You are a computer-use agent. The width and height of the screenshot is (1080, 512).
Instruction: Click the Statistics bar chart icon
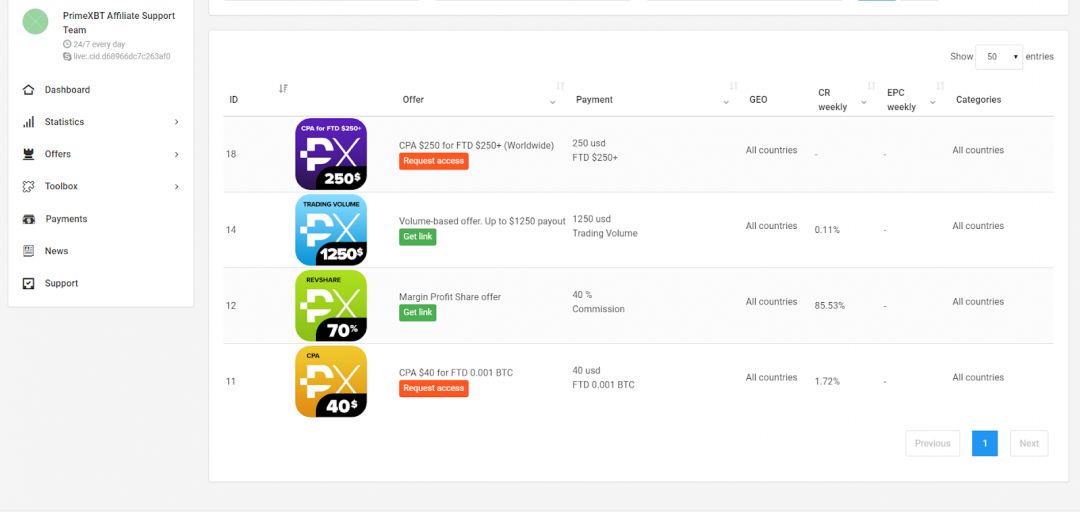(x=28, y=122)
